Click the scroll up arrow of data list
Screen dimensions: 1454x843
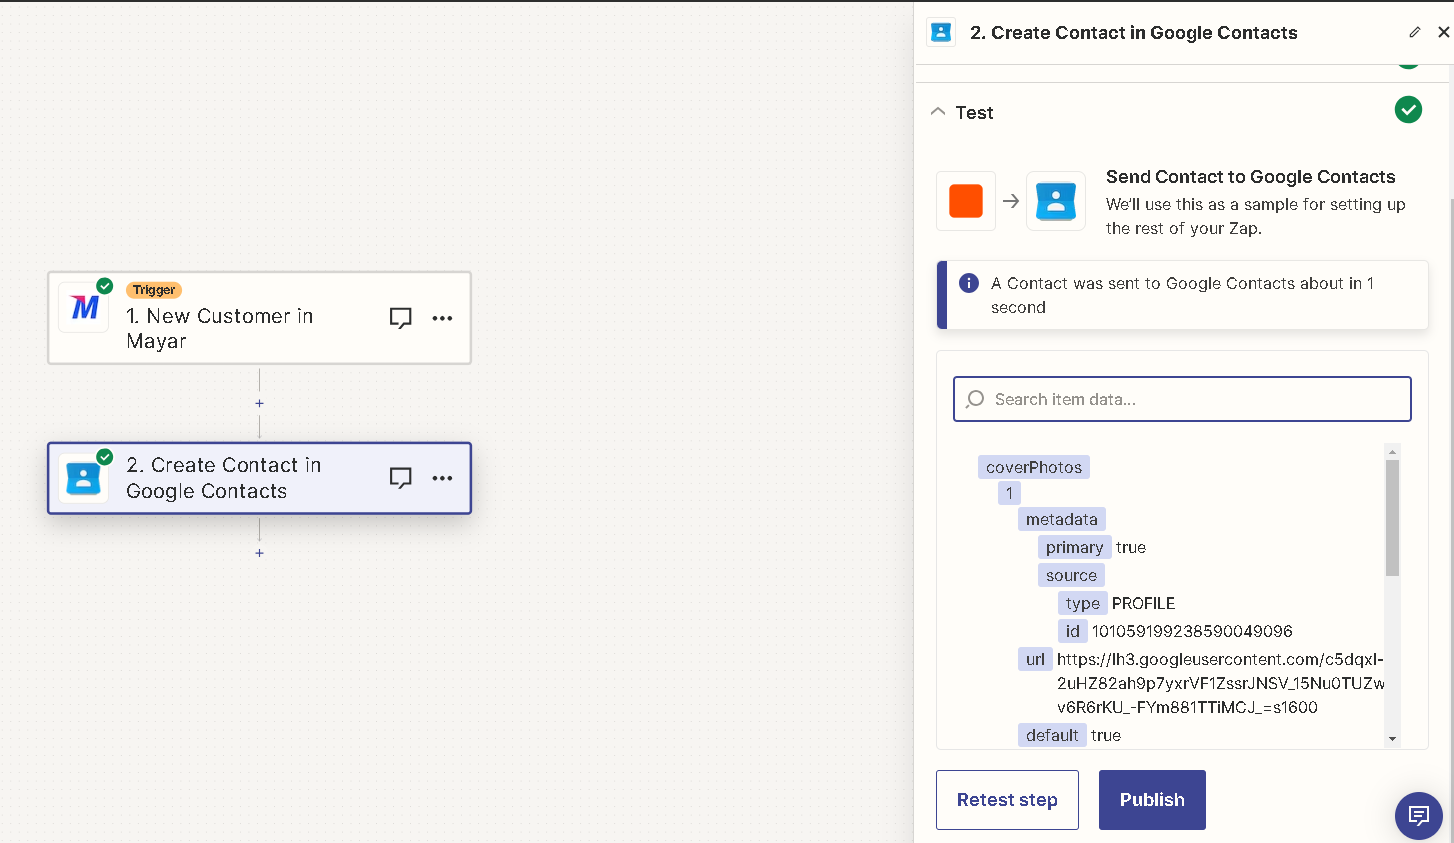pos(1392,452)
